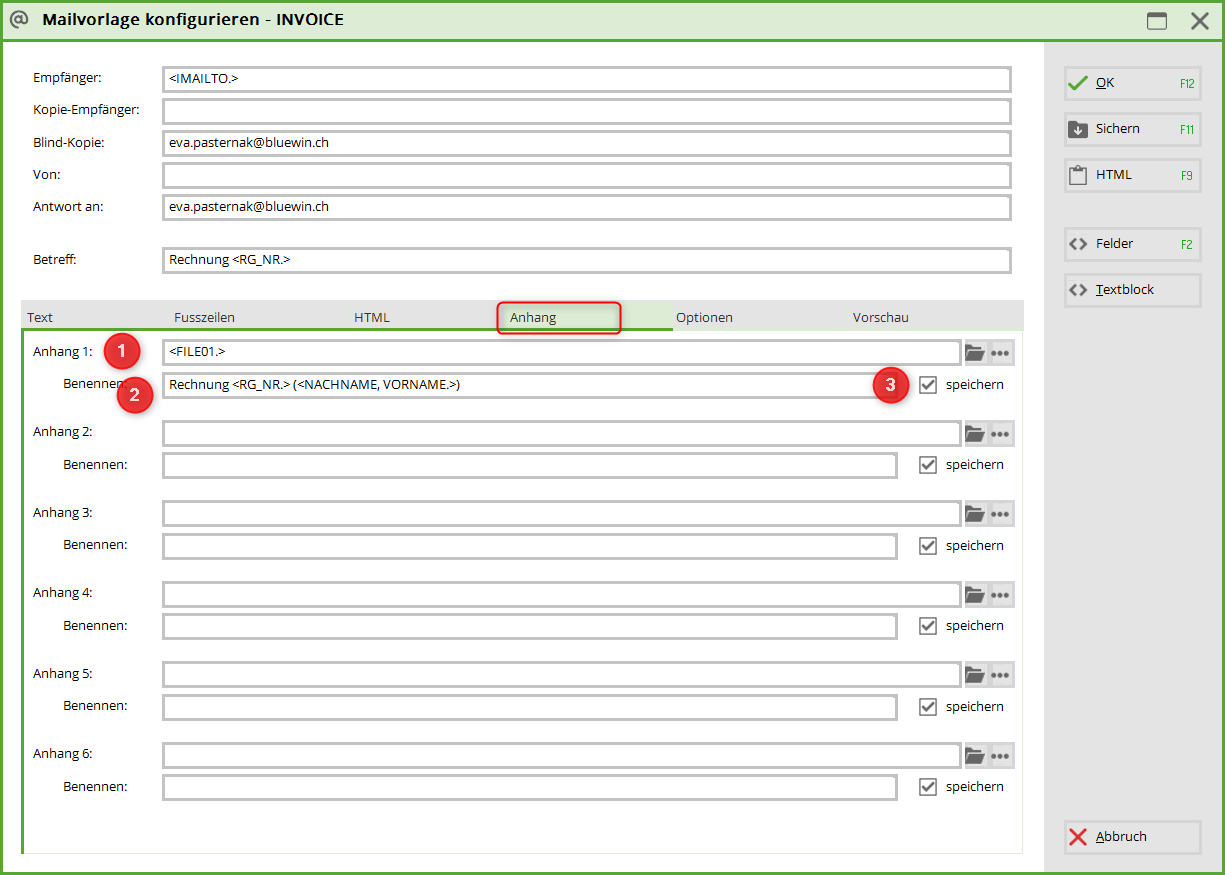Open the three-dots menu for Anhang 2
The width and height of the screenshot is (1225, 875).
(1001, 433)
